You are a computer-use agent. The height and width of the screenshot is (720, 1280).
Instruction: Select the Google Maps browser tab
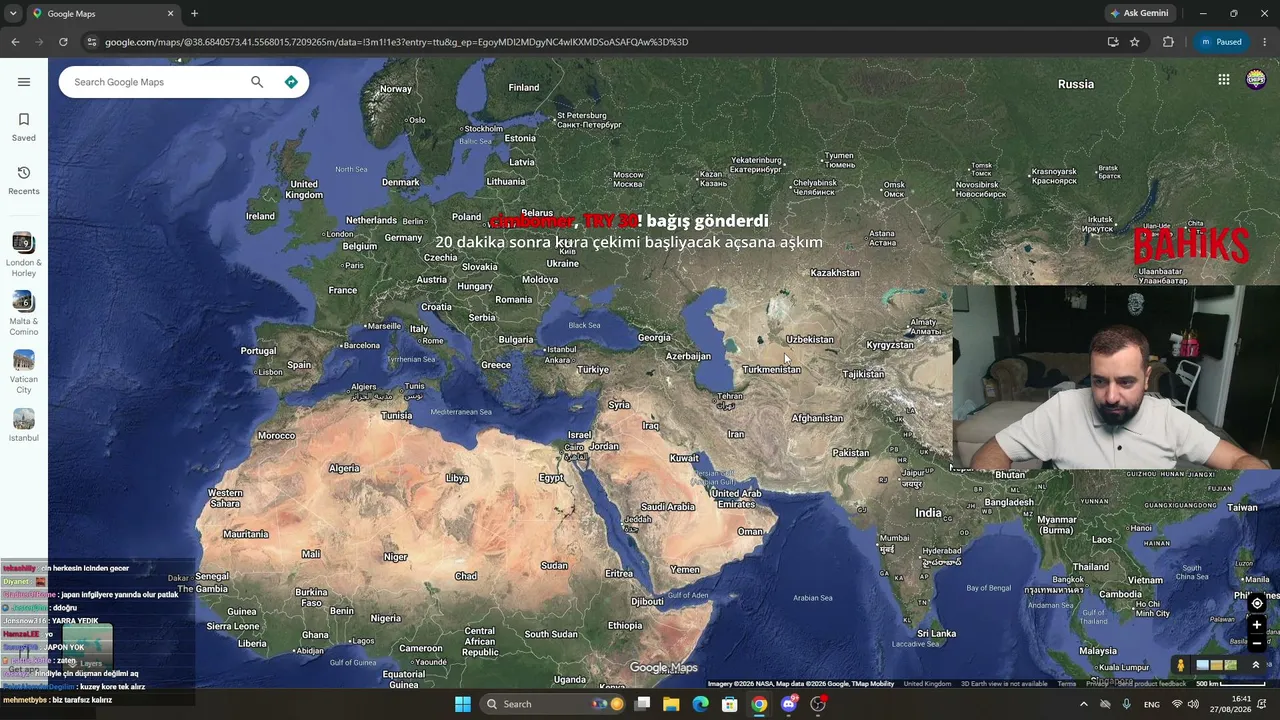[104, 14]
